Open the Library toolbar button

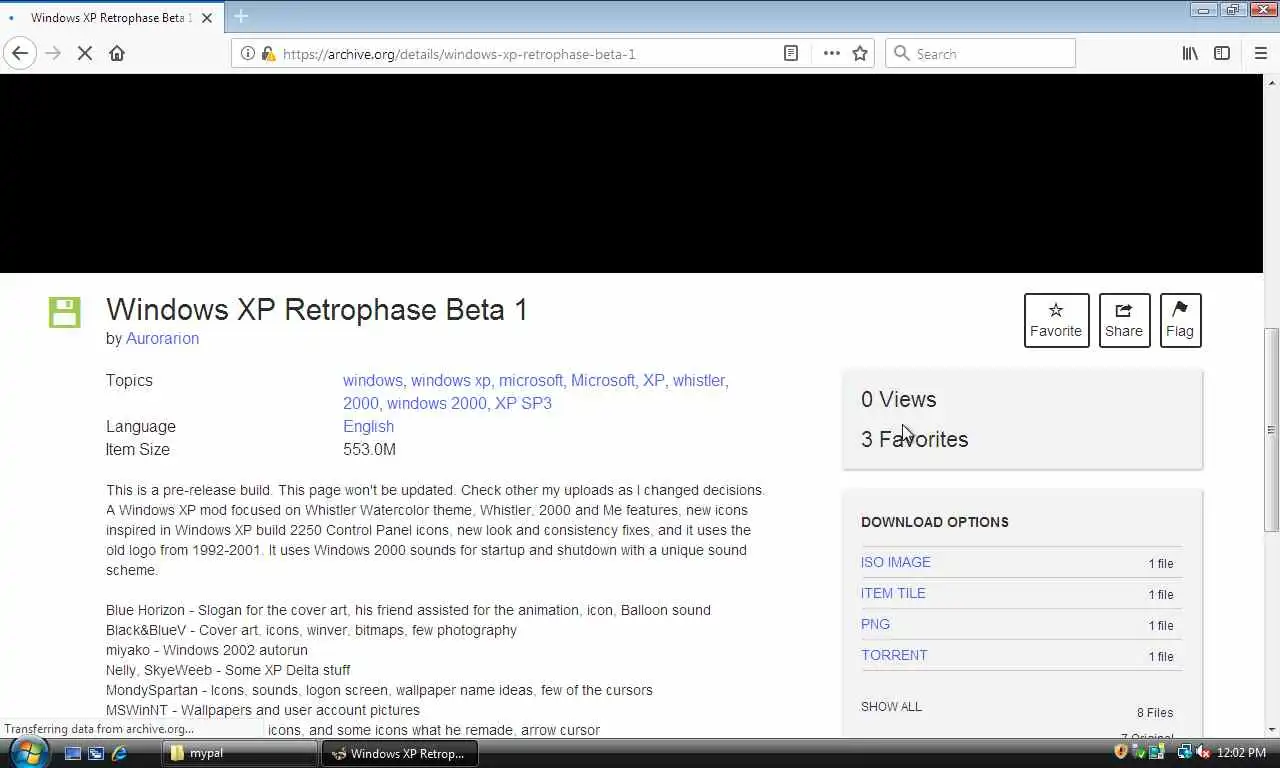1190,54
